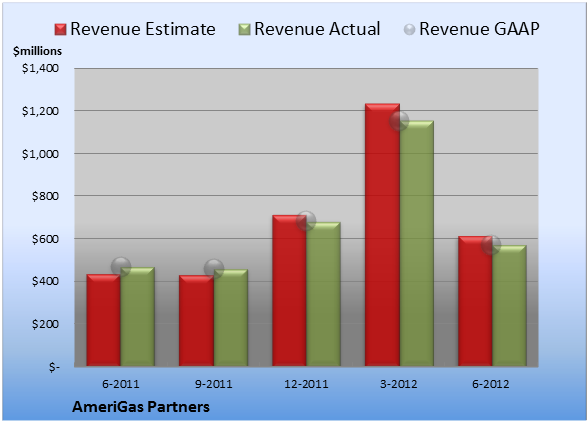
Task: Click the GAAP sphere marker for 3-2012
Action: tap(399, 121)
